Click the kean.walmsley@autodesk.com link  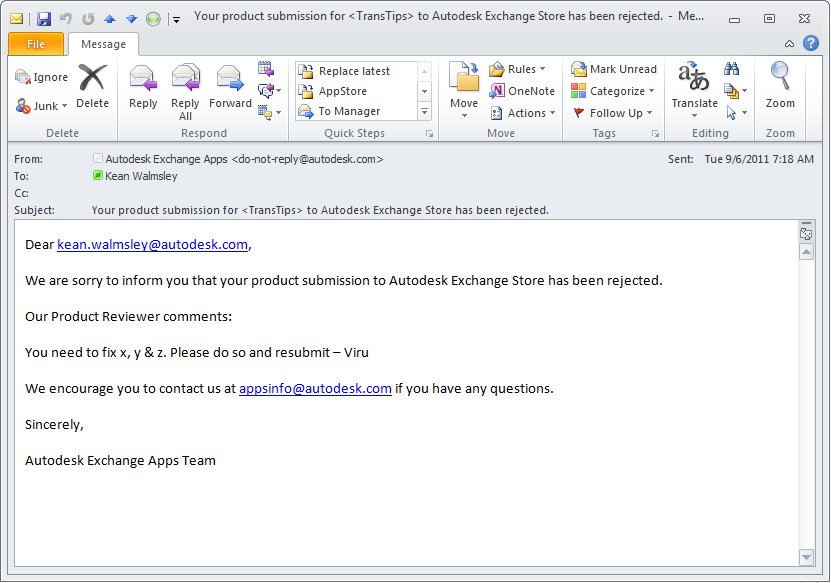(152, 244)
